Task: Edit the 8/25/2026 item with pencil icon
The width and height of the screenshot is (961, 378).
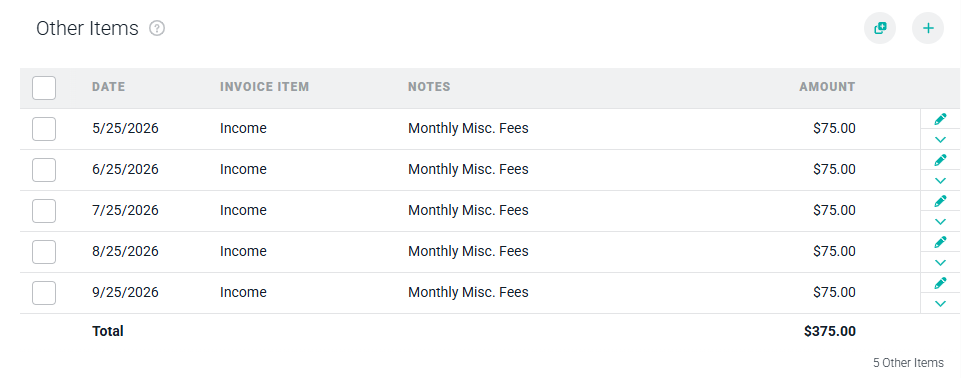Action: point(940,242)
